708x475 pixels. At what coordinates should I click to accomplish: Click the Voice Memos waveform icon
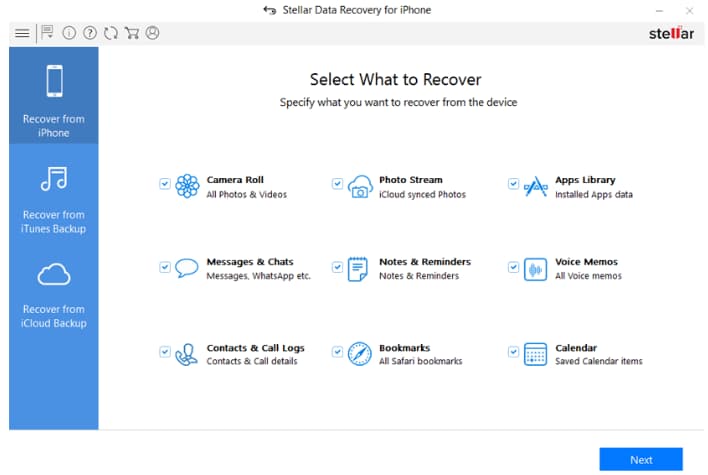coord(536,270)
